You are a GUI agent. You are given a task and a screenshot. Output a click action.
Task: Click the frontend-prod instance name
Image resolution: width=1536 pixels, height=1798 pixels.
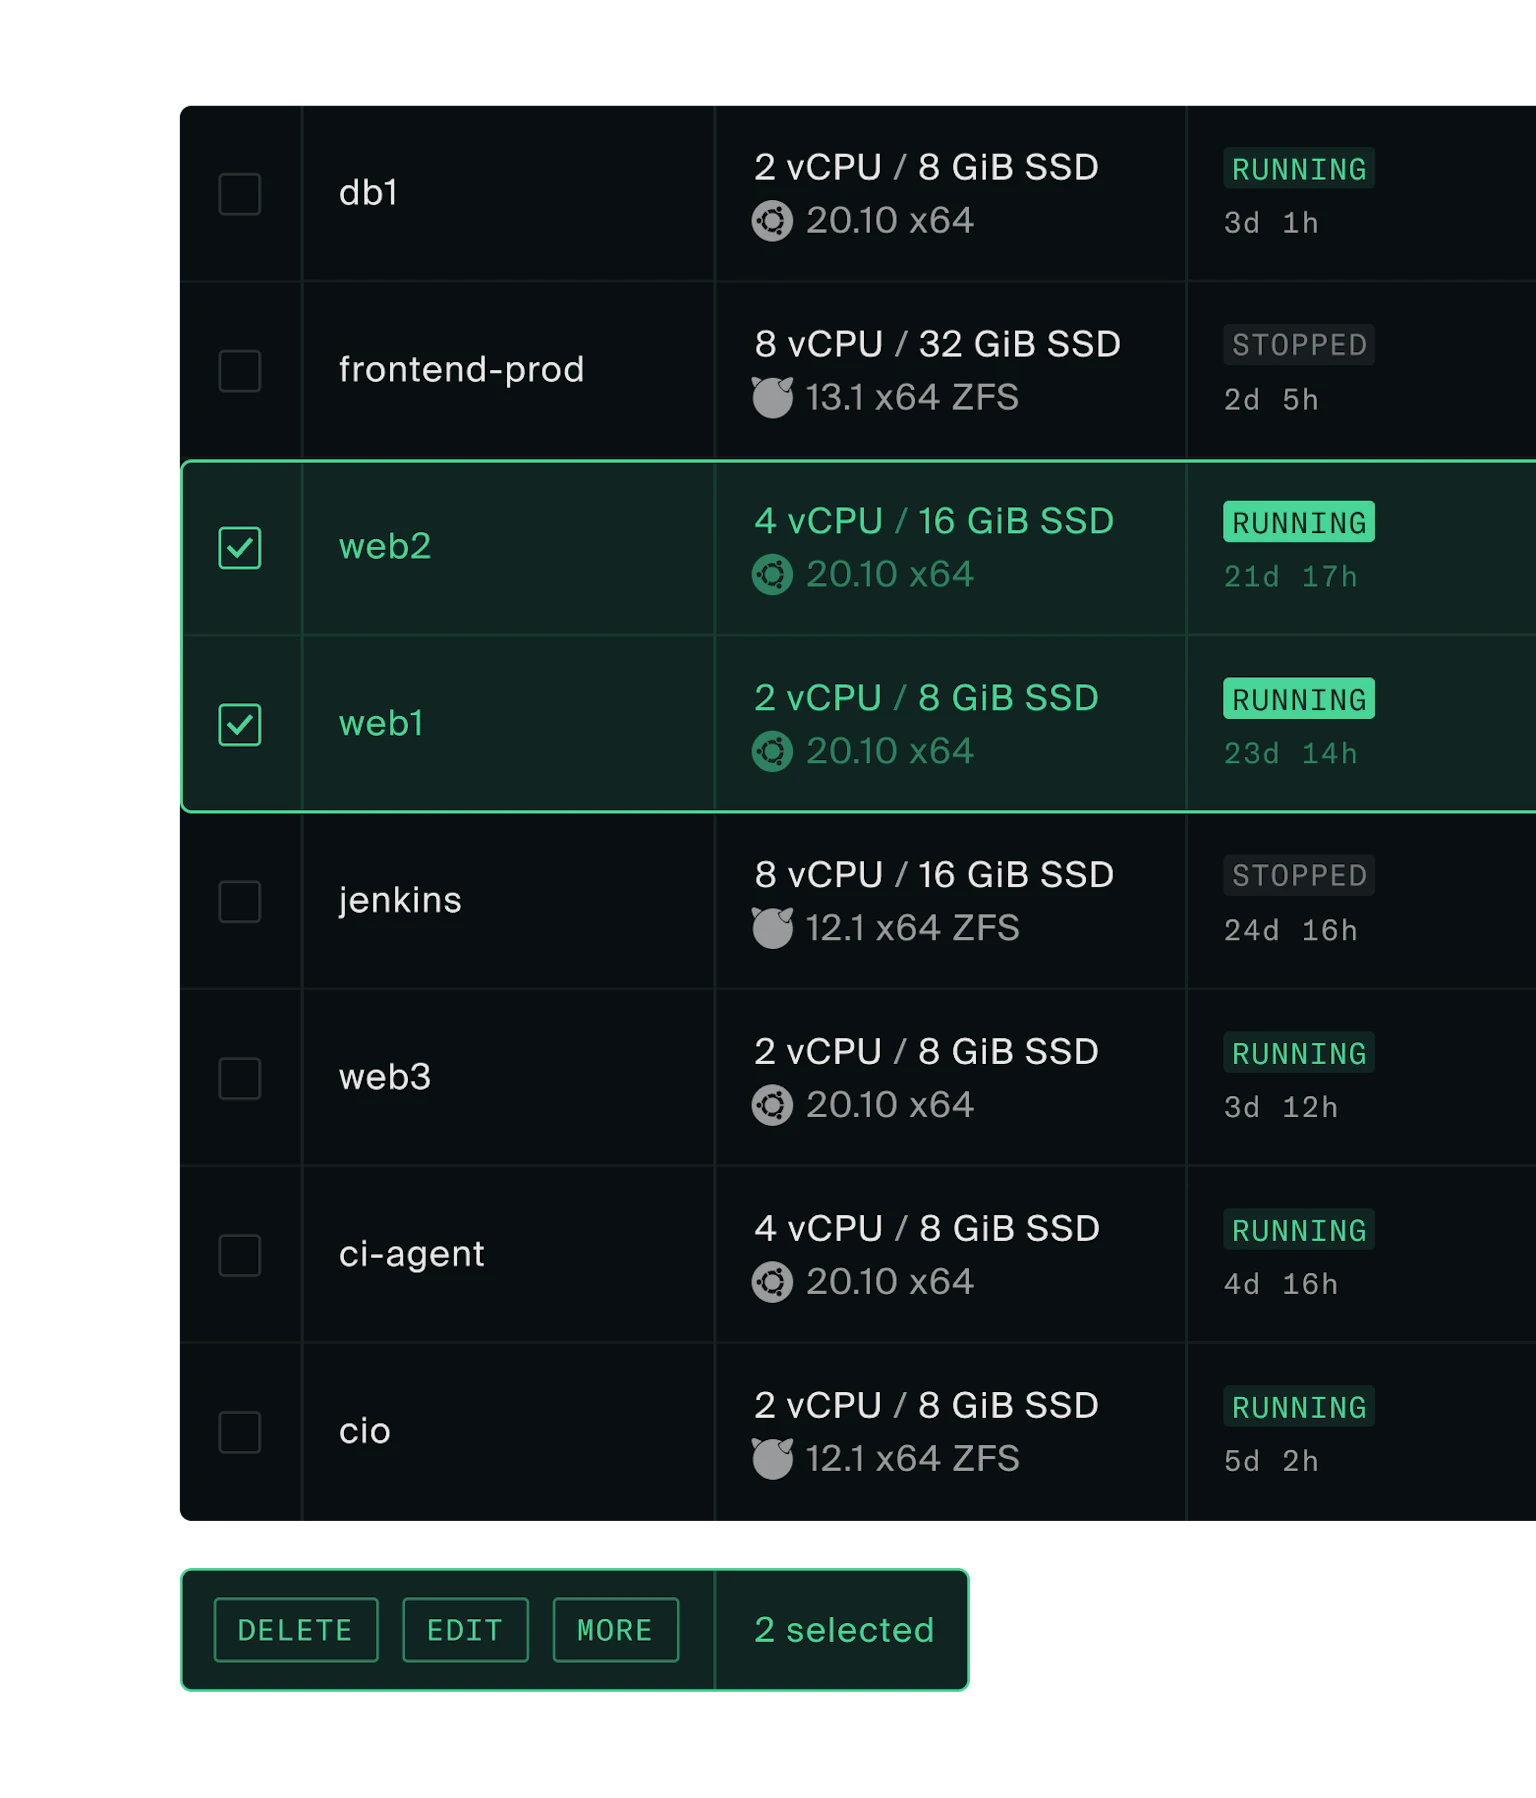point(461,370)
